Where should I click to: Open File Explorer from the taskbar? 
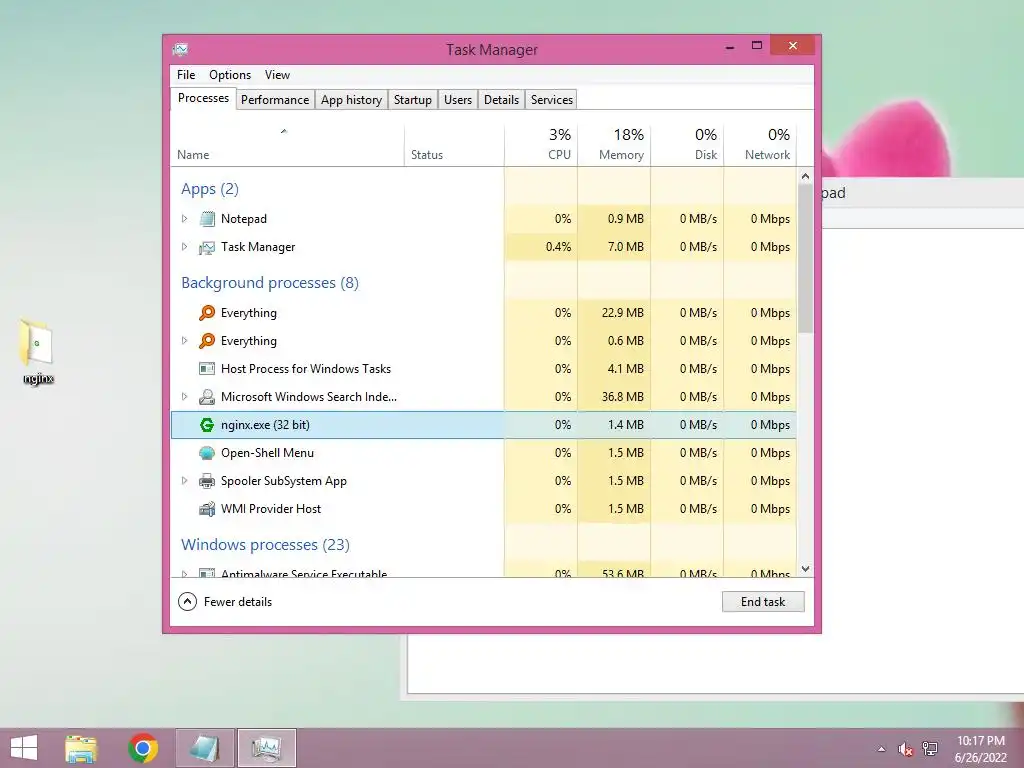tap(81, 748)
